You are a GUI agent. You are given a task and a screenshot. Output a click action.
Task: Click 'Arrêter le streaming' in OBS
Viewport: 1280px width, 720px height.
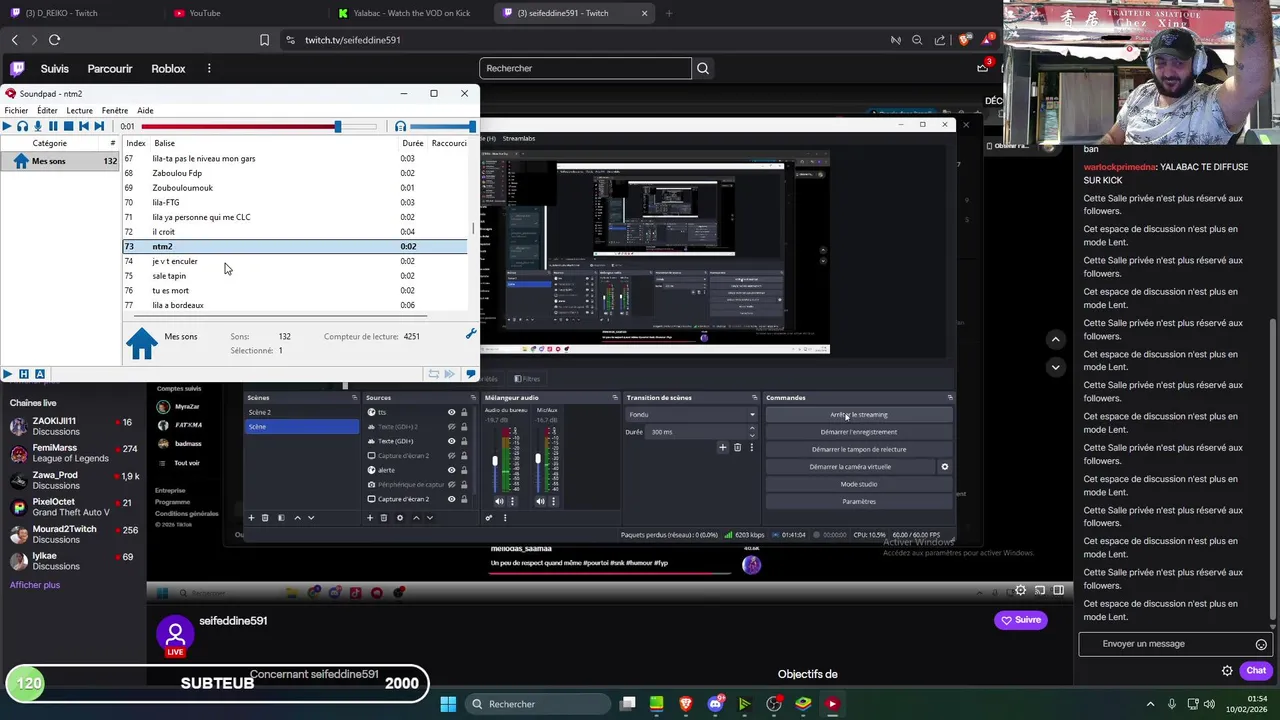(859, 414)
